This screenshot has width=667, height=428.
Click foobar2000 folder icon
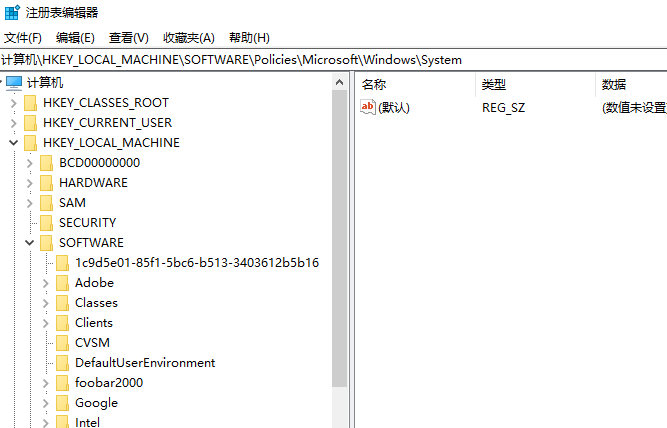tap(63, 383)
